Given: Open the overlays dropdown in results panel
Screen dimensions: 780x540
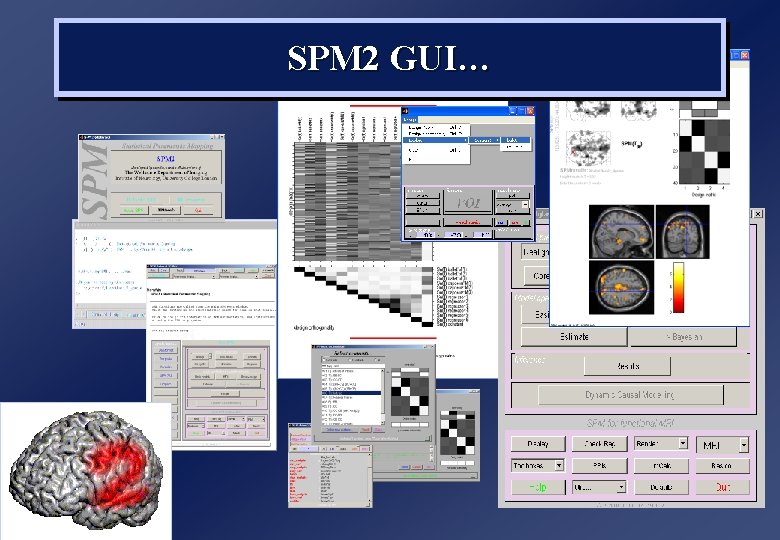Looking at the screenshot, I should [512, 205].
